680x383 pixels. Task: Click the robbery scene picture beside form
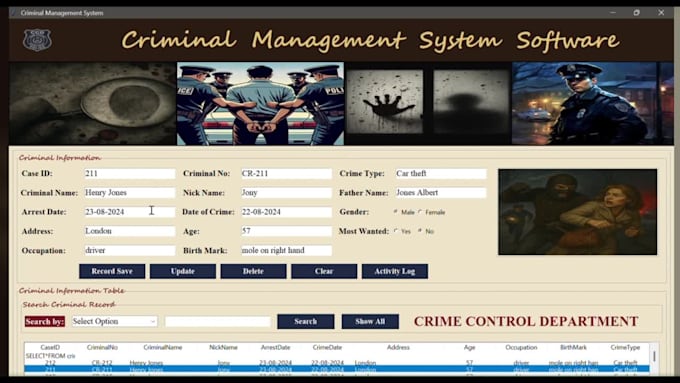coord(578,212)
